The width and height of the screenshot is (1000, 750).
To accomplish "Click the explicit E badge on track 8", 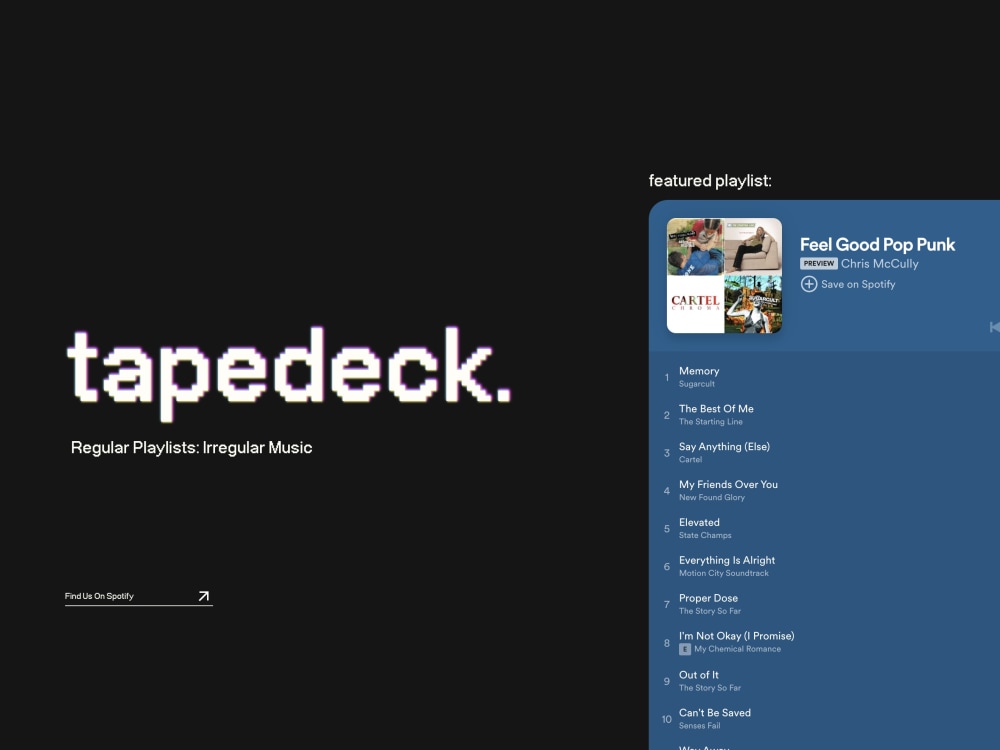I will pos(684,649).
